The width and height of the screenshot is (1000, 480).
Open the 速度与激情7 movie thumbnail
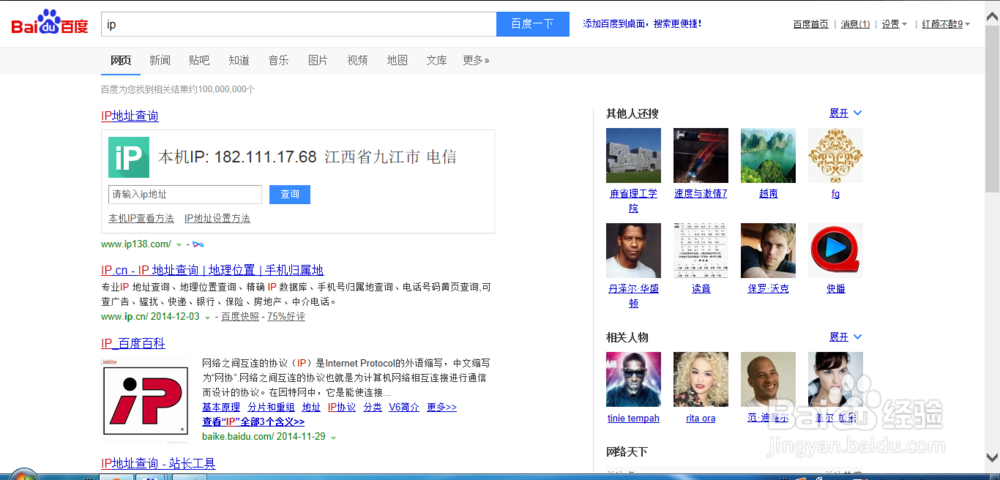click(701, 156)
